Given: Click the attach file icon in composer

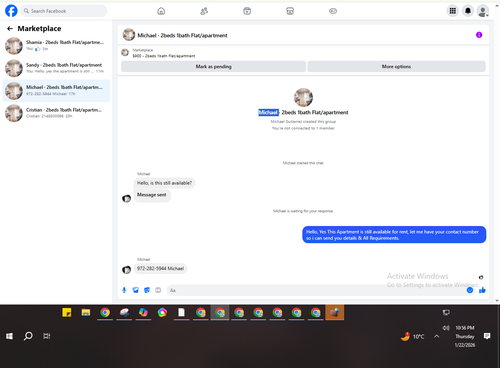Looking at the screenshot, I should point(136,290).
